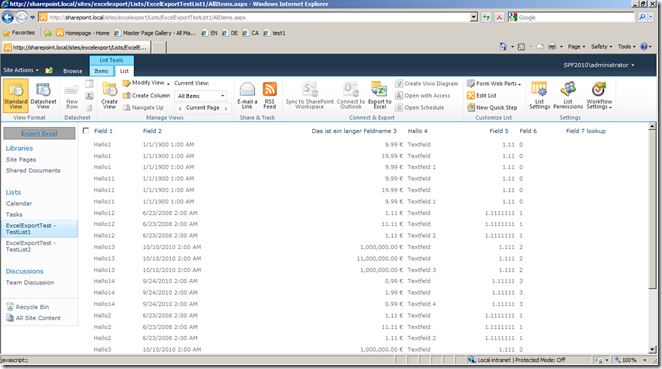The height and width of the screenshot is (369, 662).
Task: Open the browser Tools menu
Action: [627, 46]
